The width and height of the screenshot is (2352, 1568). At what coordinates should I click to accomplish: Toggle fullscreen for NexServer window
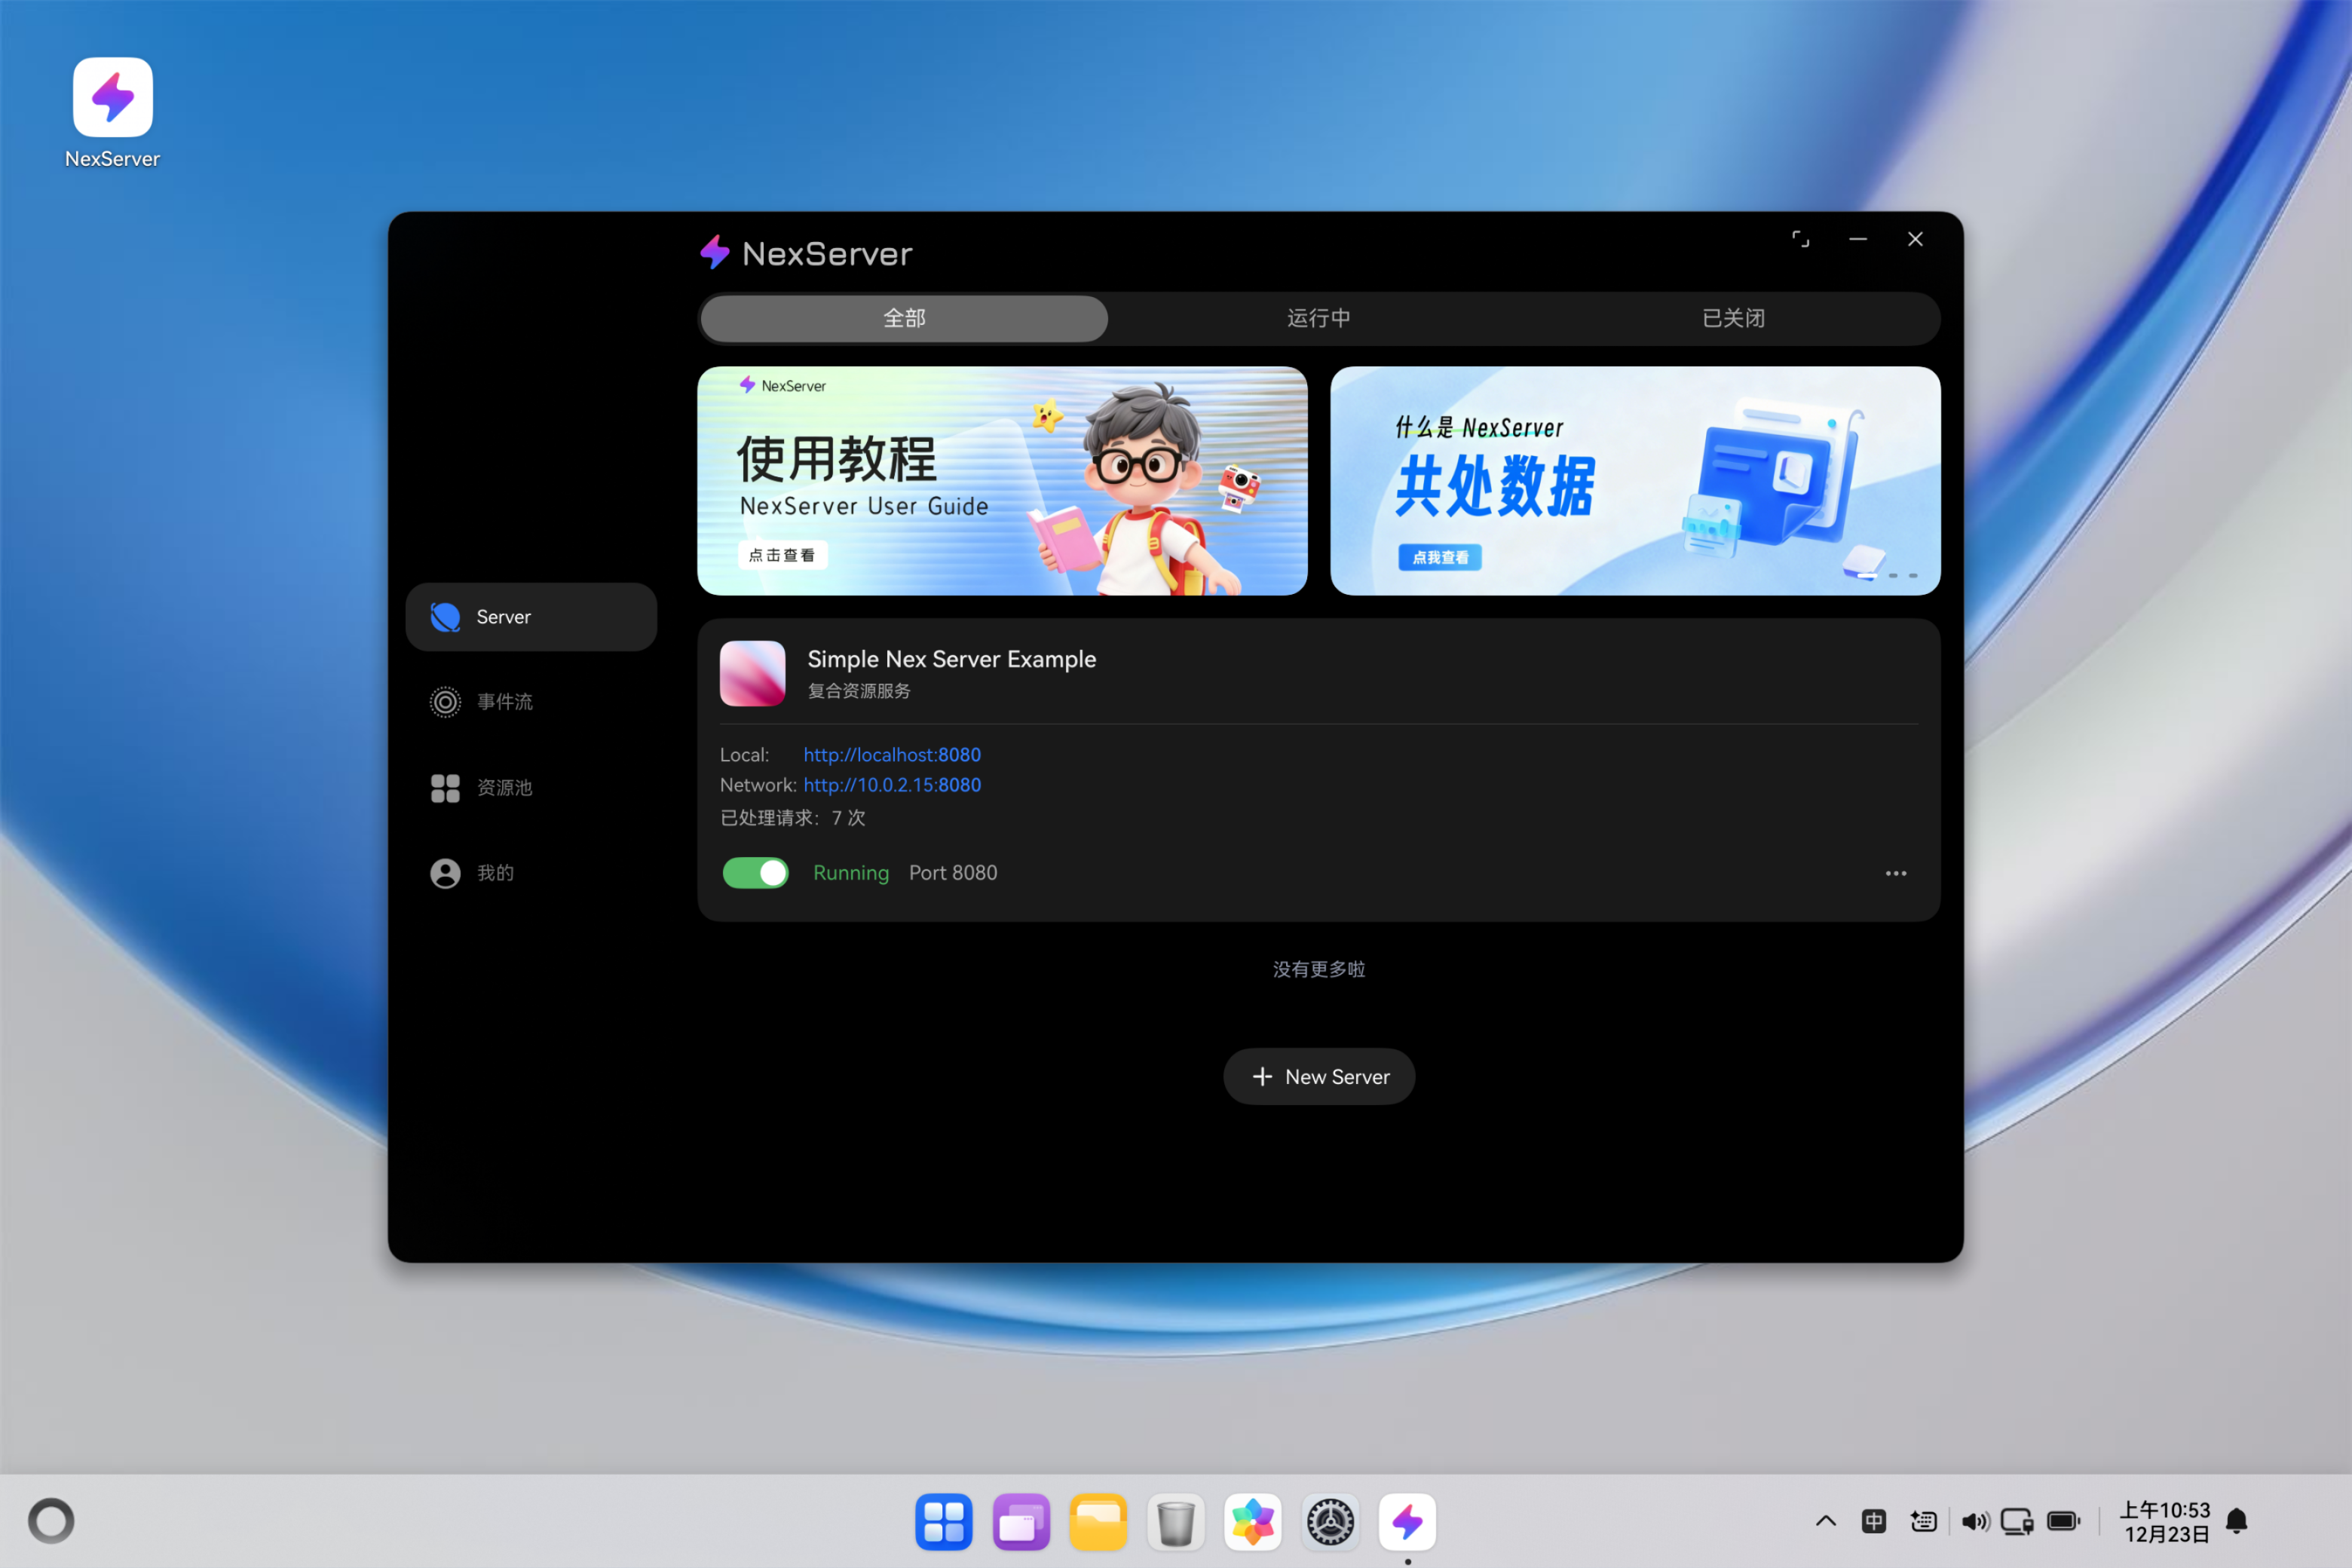1800,239
